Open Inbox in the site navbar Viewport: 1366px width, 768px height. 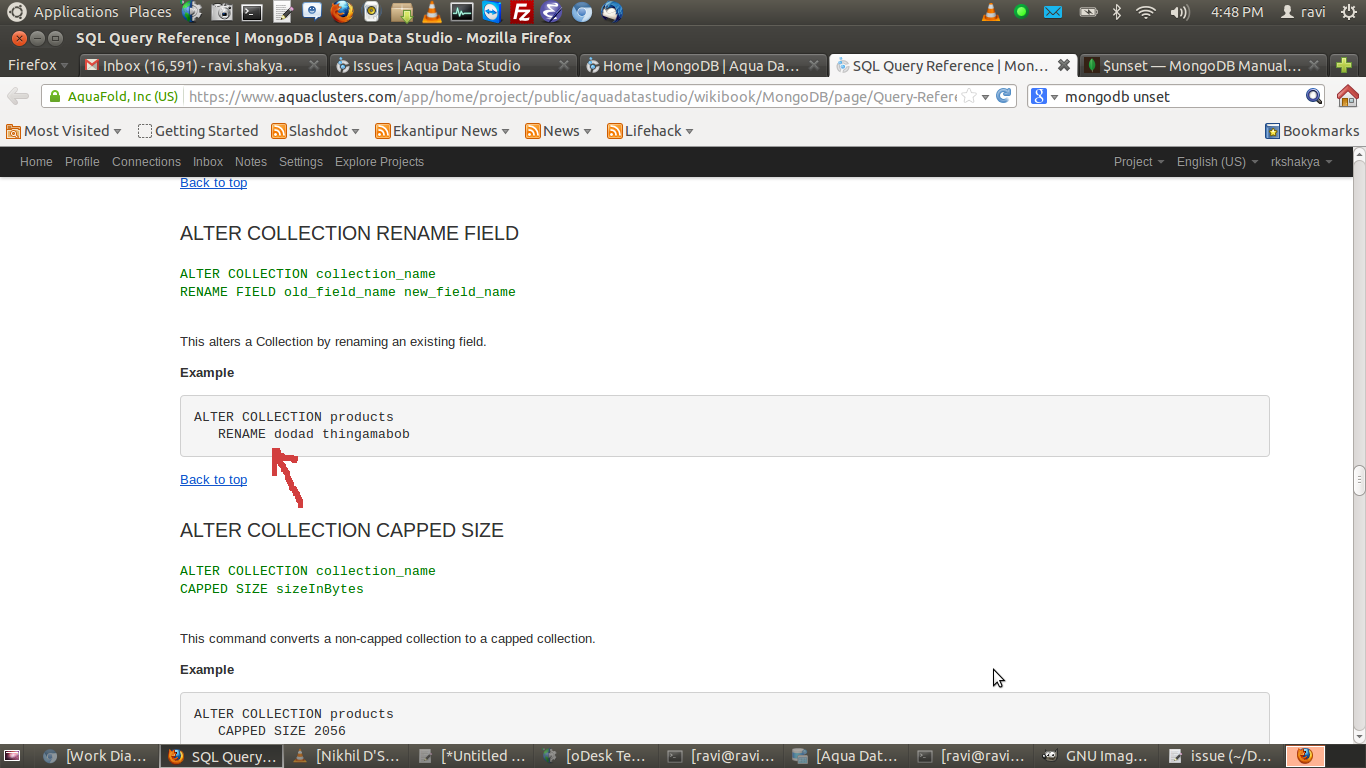(208, 162)
